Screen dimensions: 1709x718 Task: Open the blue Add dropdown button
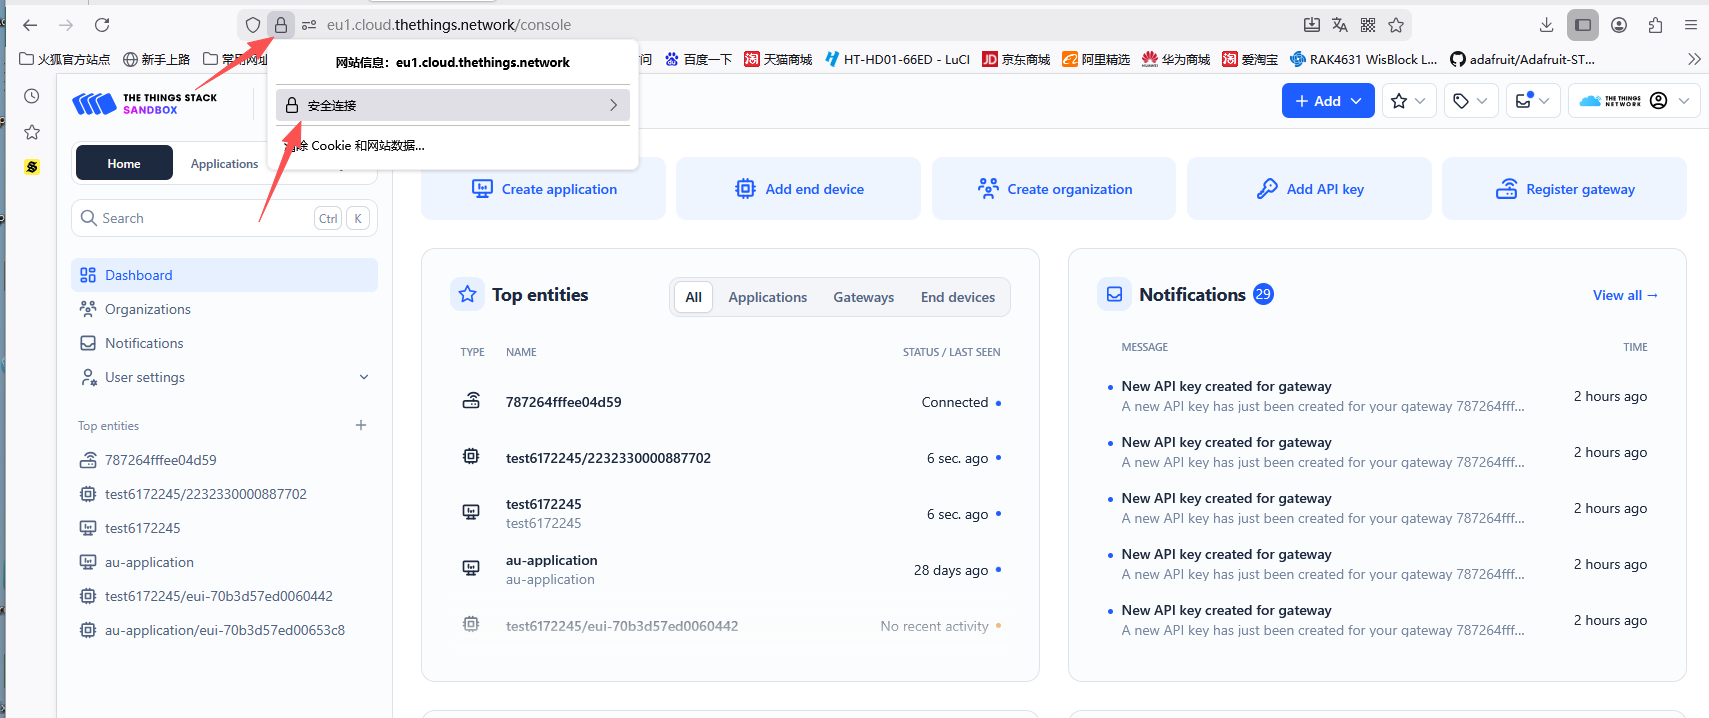tap(1327, 101)
